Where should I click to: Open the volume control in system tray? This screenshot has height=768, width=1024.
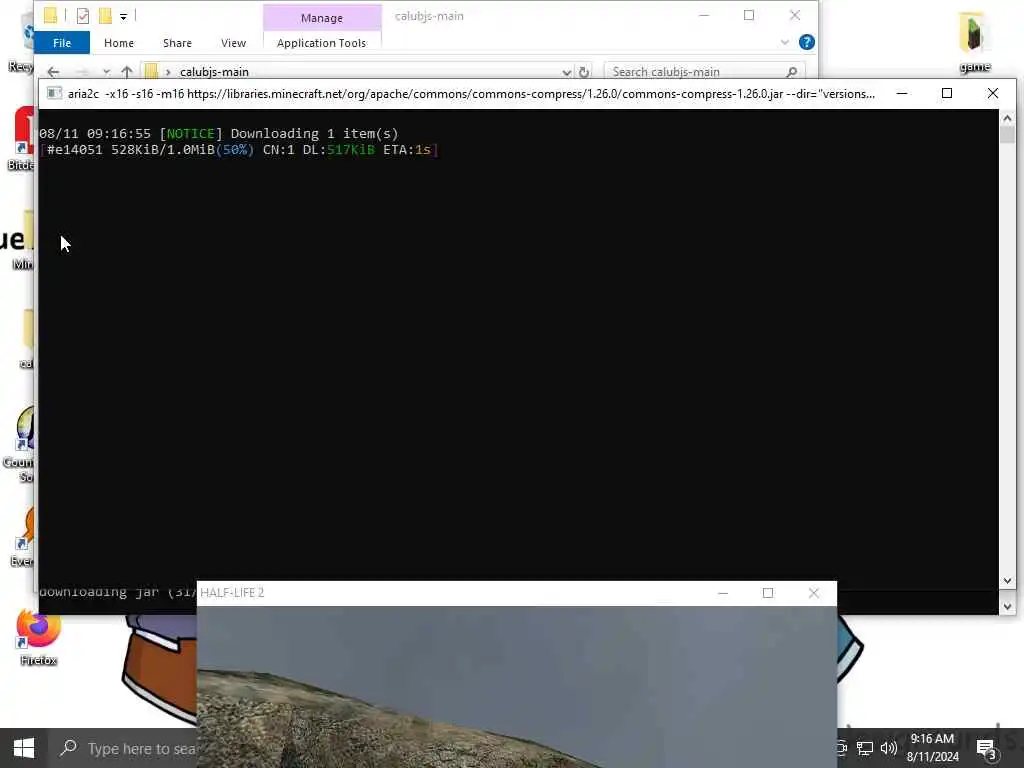point(888,748)
